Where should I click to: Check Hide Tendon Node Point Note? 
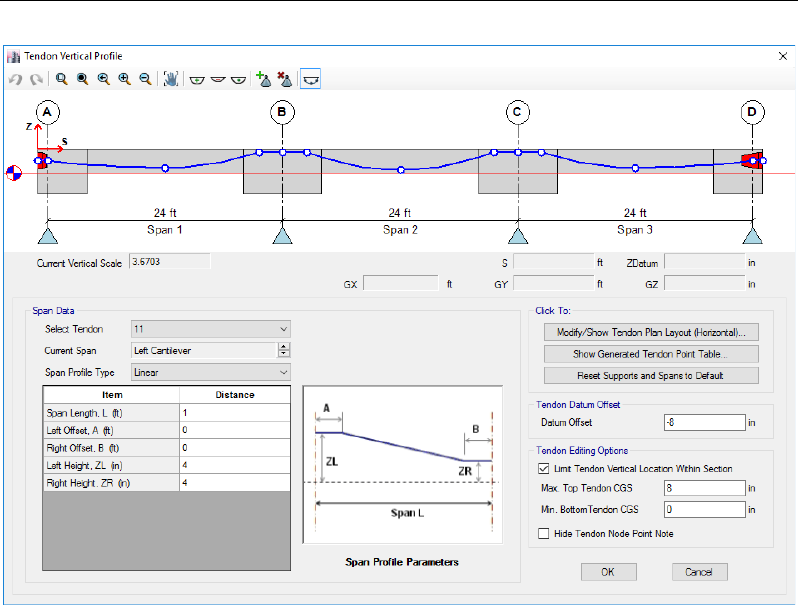(x=544, y=534)
